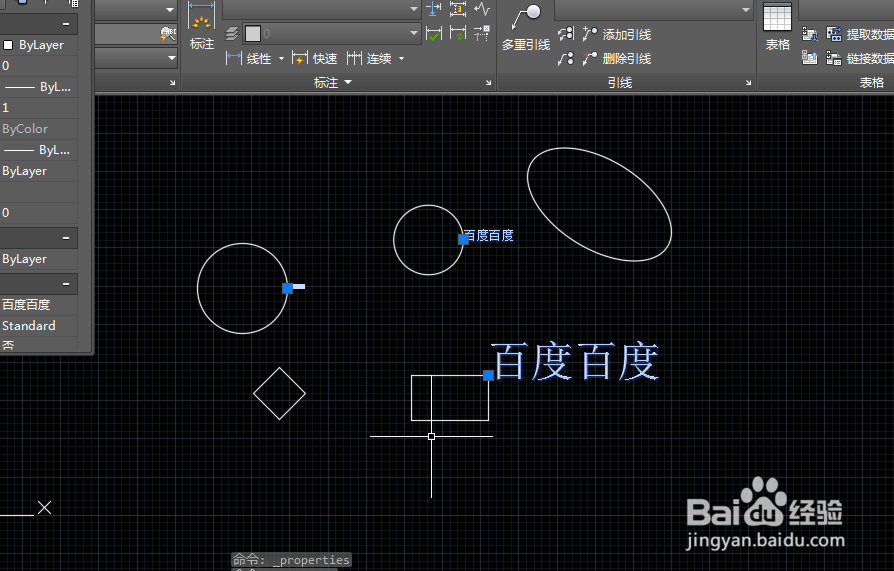894x571 pixels.
Task: Open the 连续 dimension dropdown arrow
Action: [x=401, y=59]
